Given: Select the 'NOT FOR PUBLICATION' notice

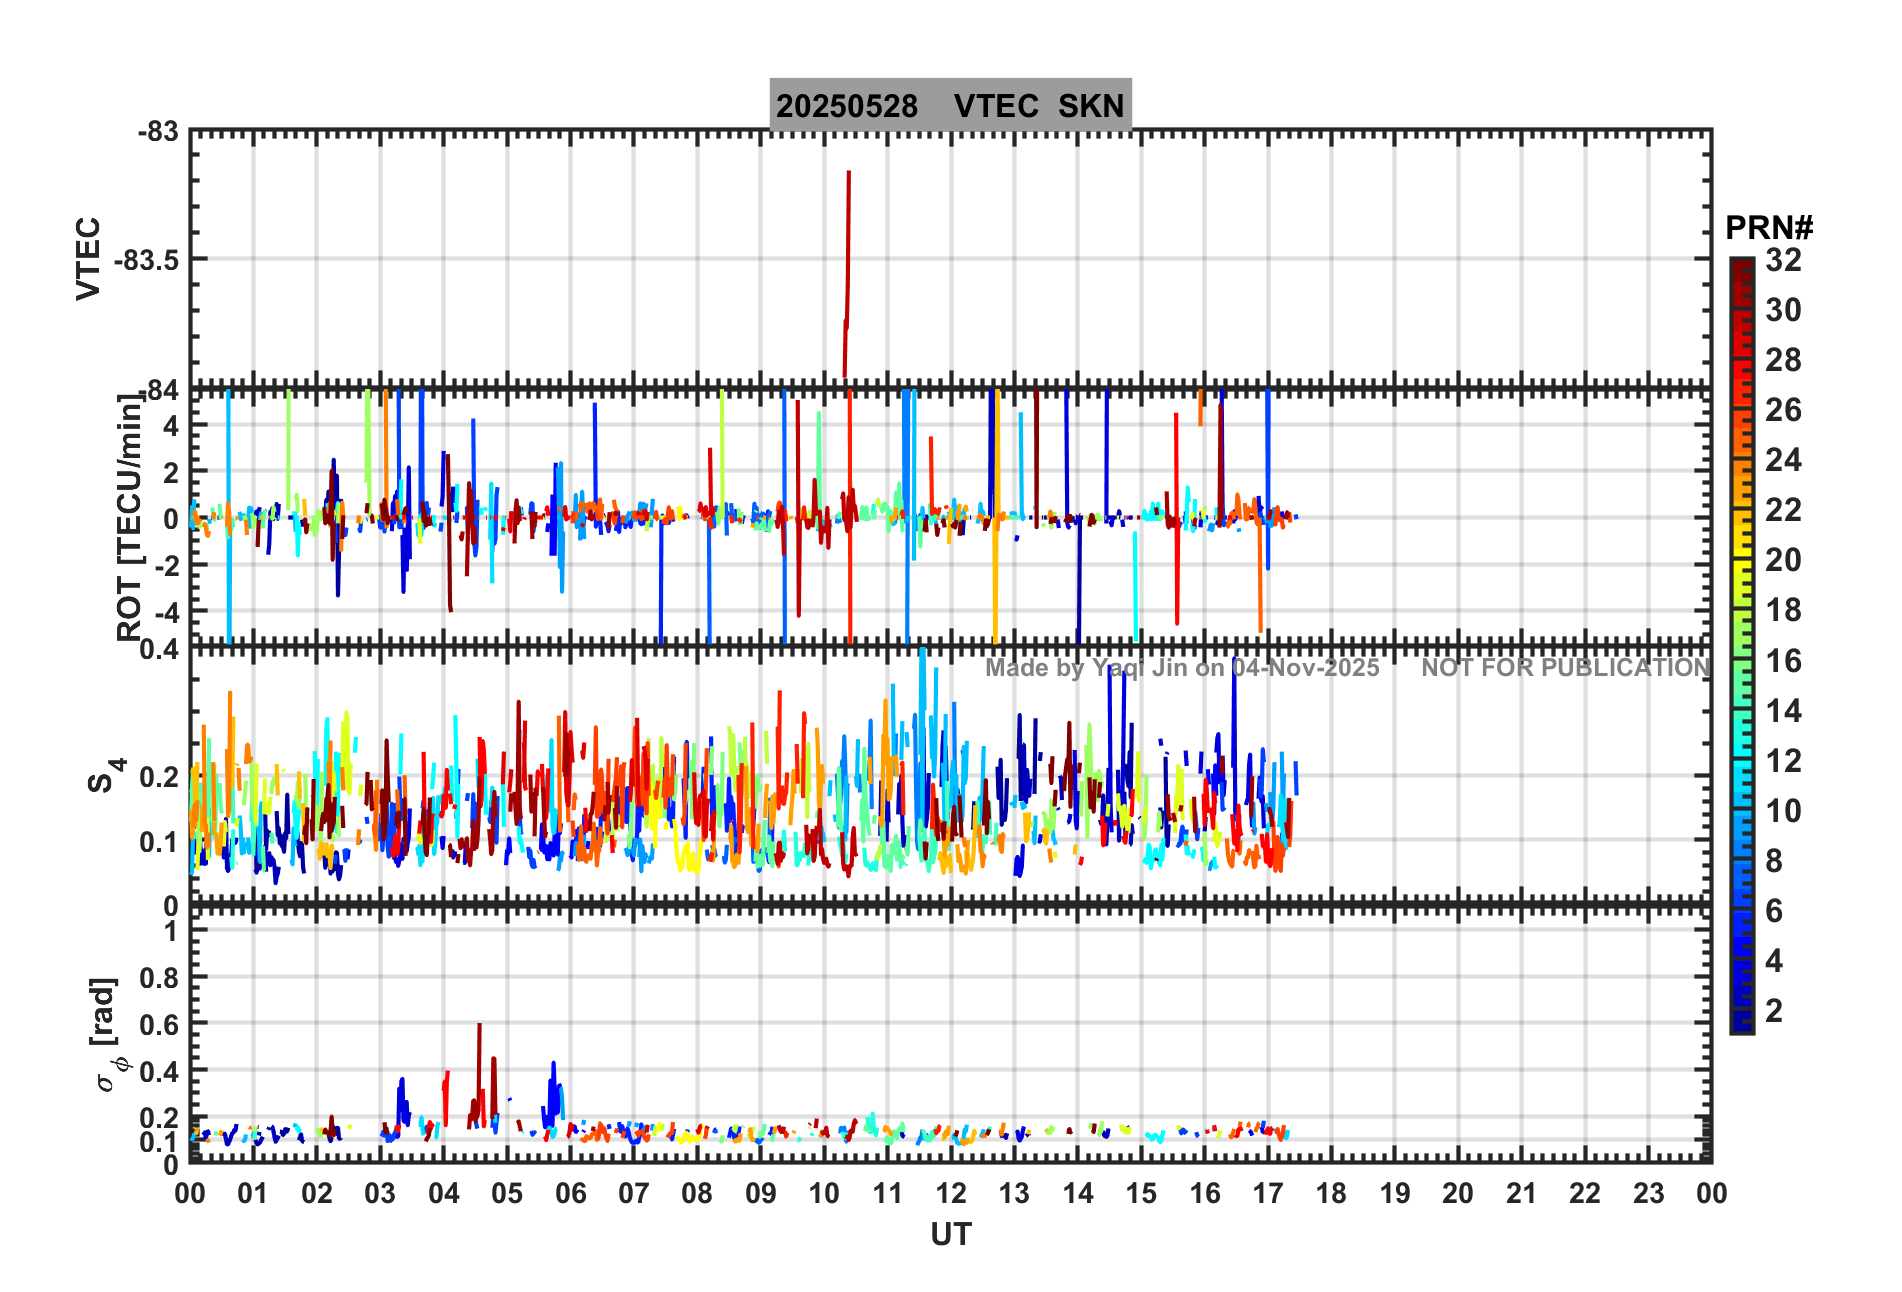Looking at the screenshot, I should pyautogui.click(x=1565, y=668).
